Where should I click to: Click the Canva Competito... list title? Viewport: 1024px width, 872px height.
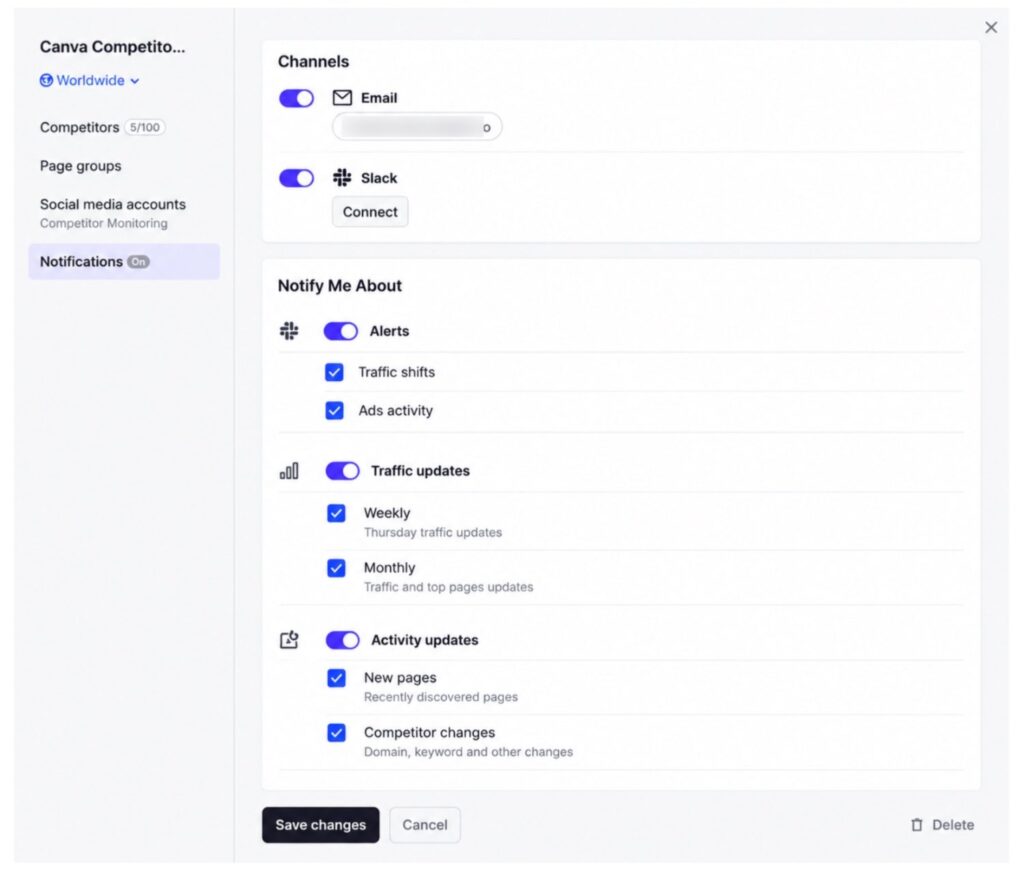coord(112,47)
